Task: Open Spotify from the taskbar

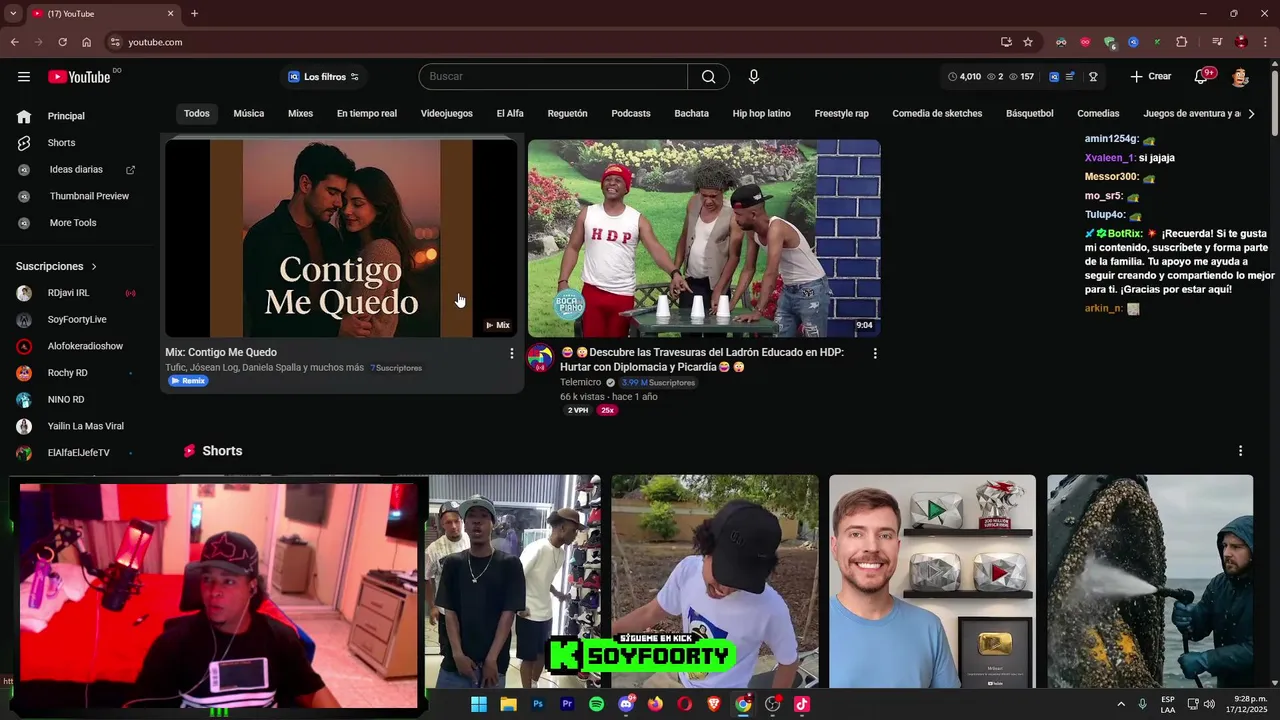Action: tap(596, 704)
